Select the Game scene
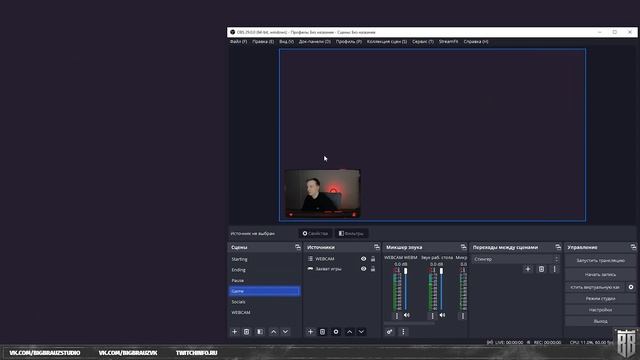 coord(264,291)
